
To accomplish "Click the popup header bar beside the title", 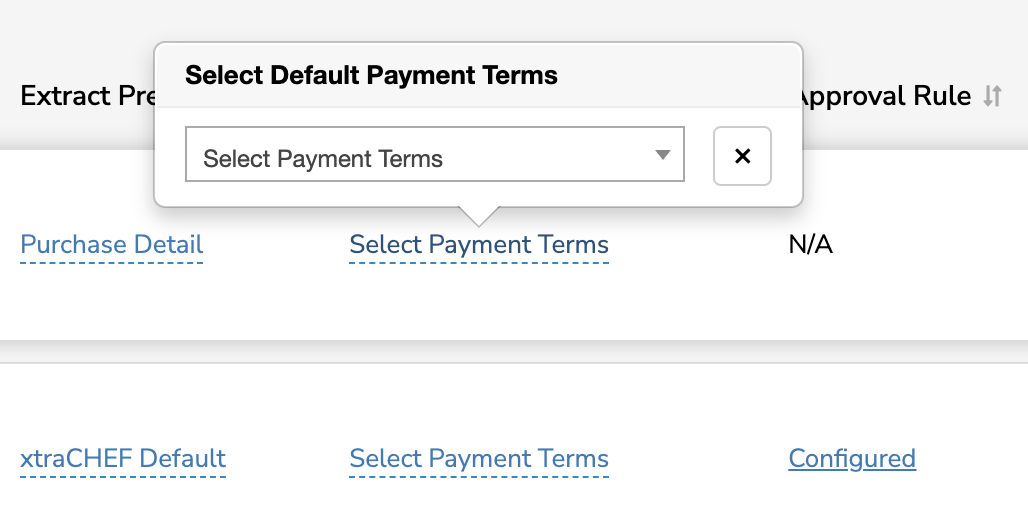I will [680, 75].
